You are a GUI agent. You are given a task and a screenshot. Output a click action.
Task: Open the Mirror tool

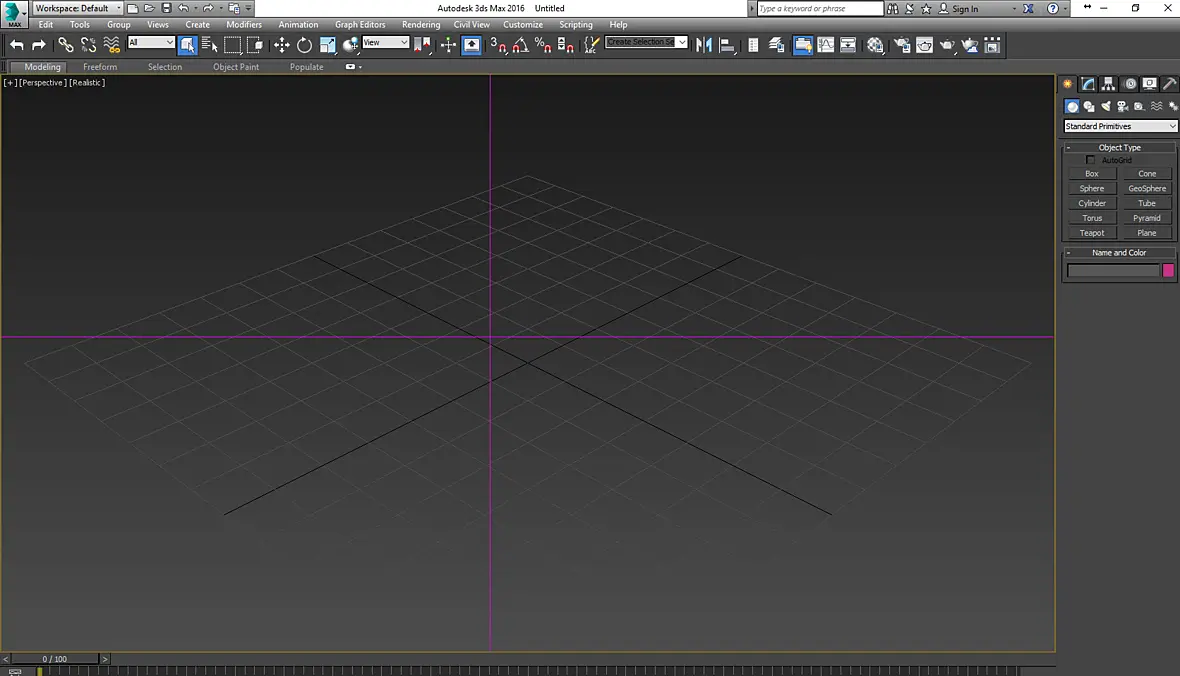(704, 45)
